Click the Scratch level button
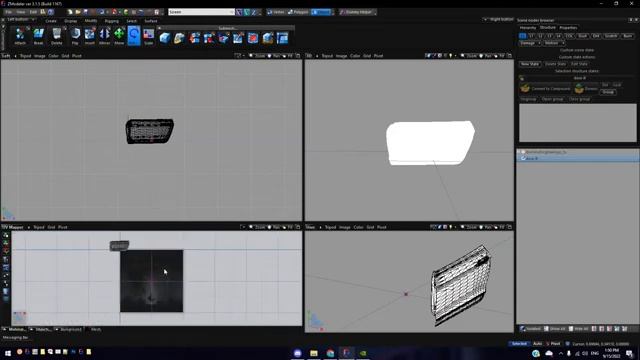The width and height of the screenshot is (640, 360). [611, 36]
